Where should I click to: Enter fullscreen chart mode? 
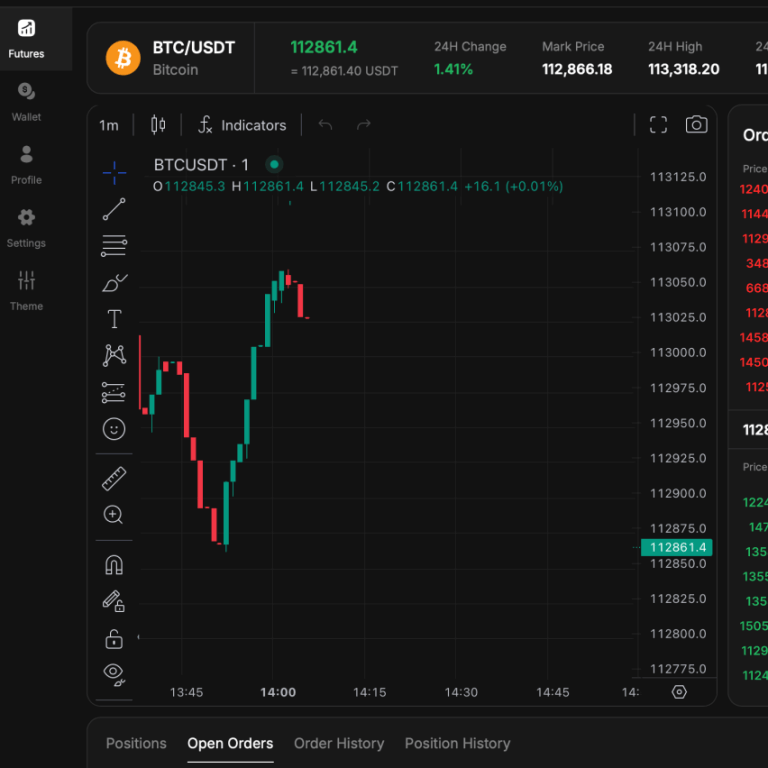tap(658, 124)
